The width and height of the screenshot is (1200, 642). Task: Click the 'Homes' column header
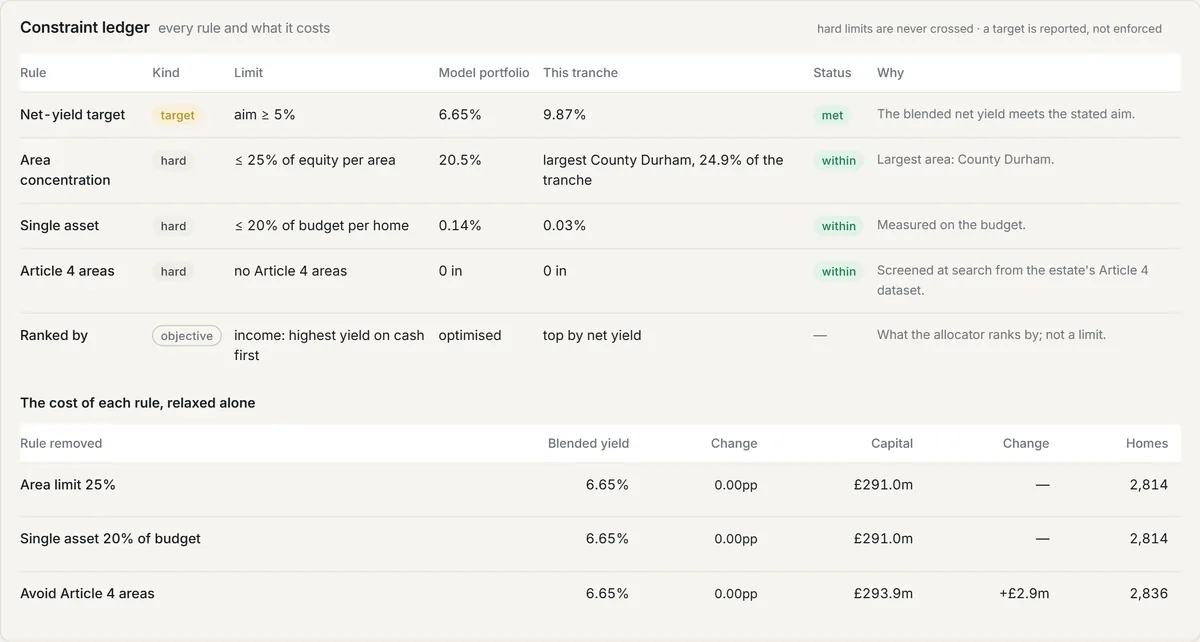(1146, 443)
